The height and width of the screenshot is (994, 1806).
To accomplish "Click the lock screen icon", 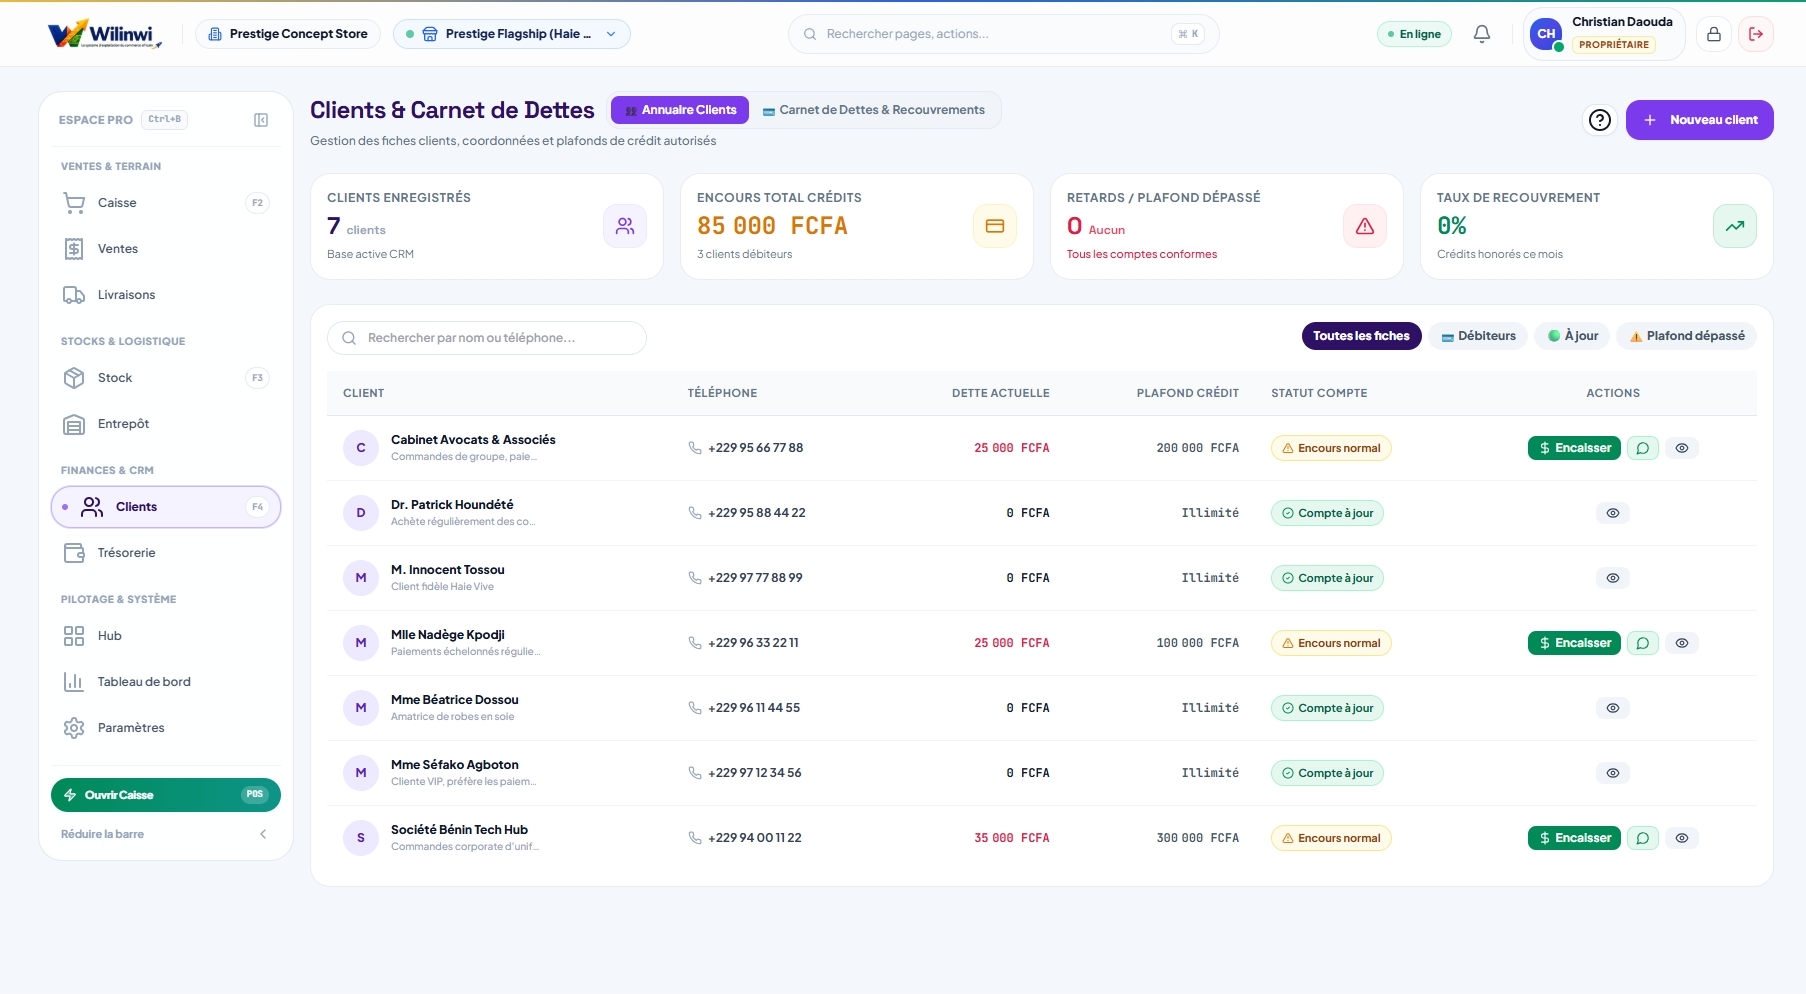I will coord(1714,34).
